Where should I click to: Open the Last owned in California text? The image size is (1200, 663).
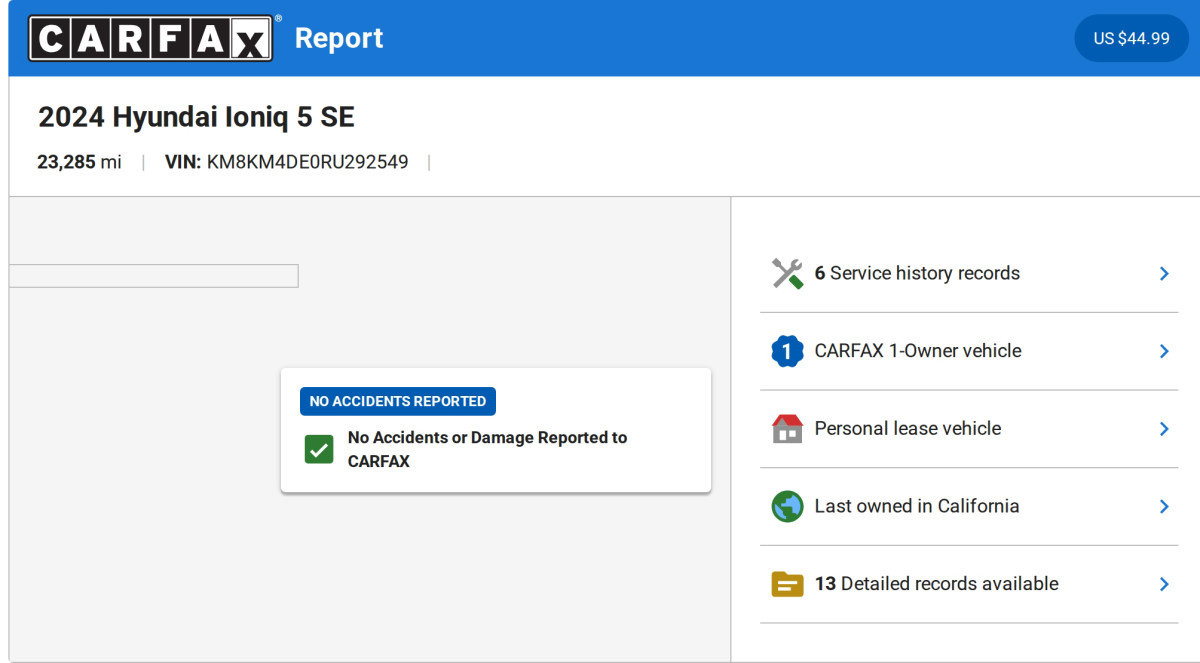click(x=917, y=506)
